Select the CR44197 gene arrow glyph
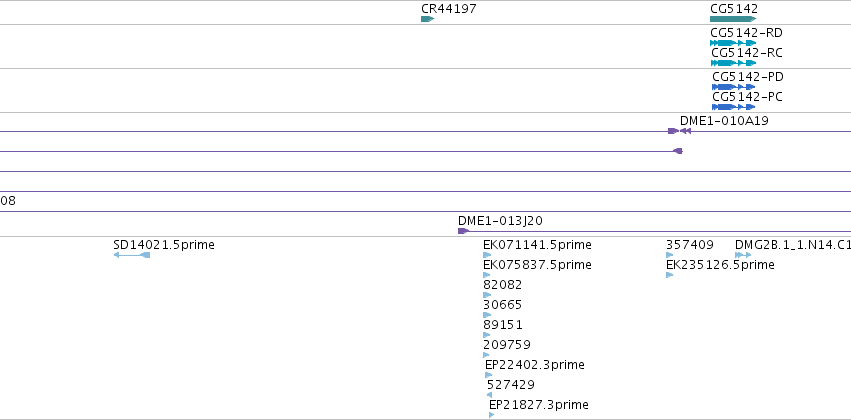This screenshot has height=420, width=851. (428, 19)
